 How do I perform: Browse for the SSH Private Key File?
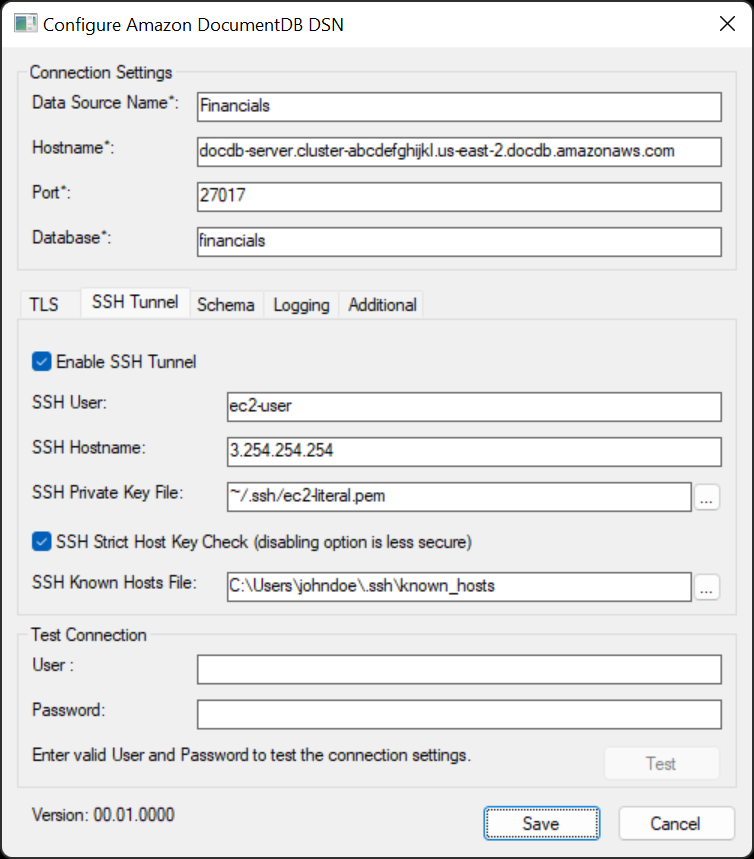point(707,497)
